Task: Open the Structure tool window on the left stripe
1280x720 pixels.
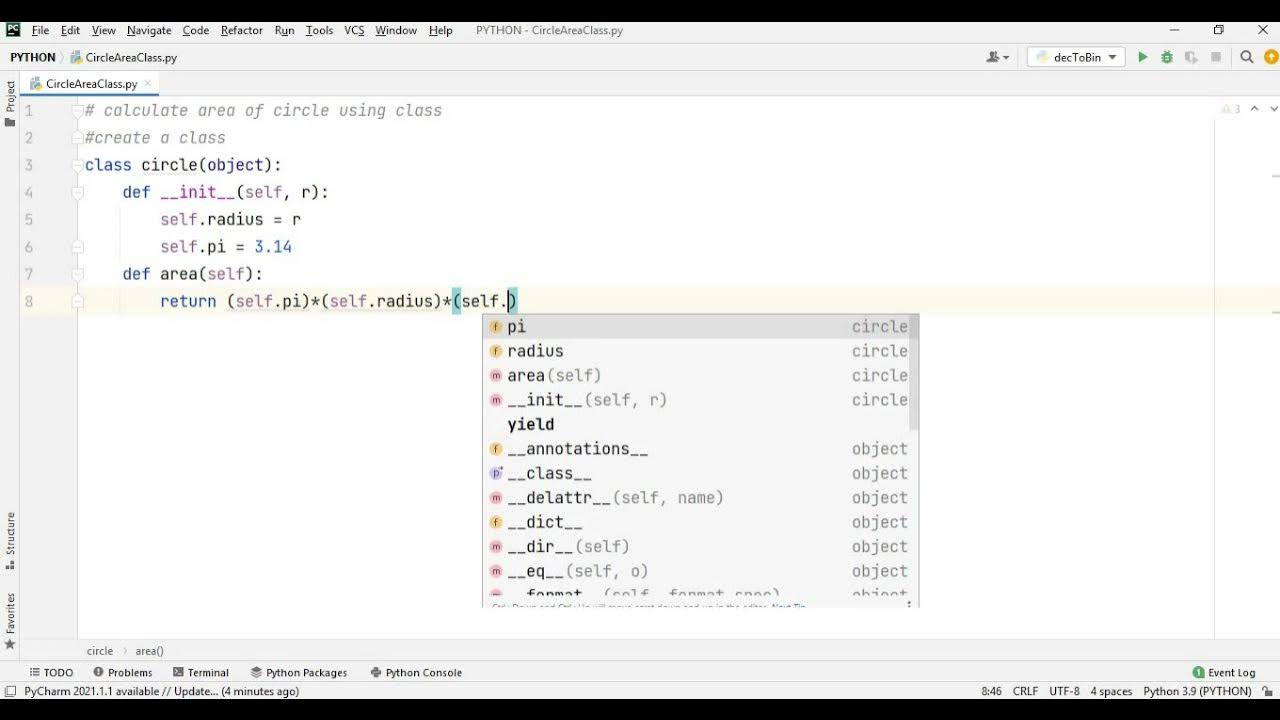Action: 10,541
